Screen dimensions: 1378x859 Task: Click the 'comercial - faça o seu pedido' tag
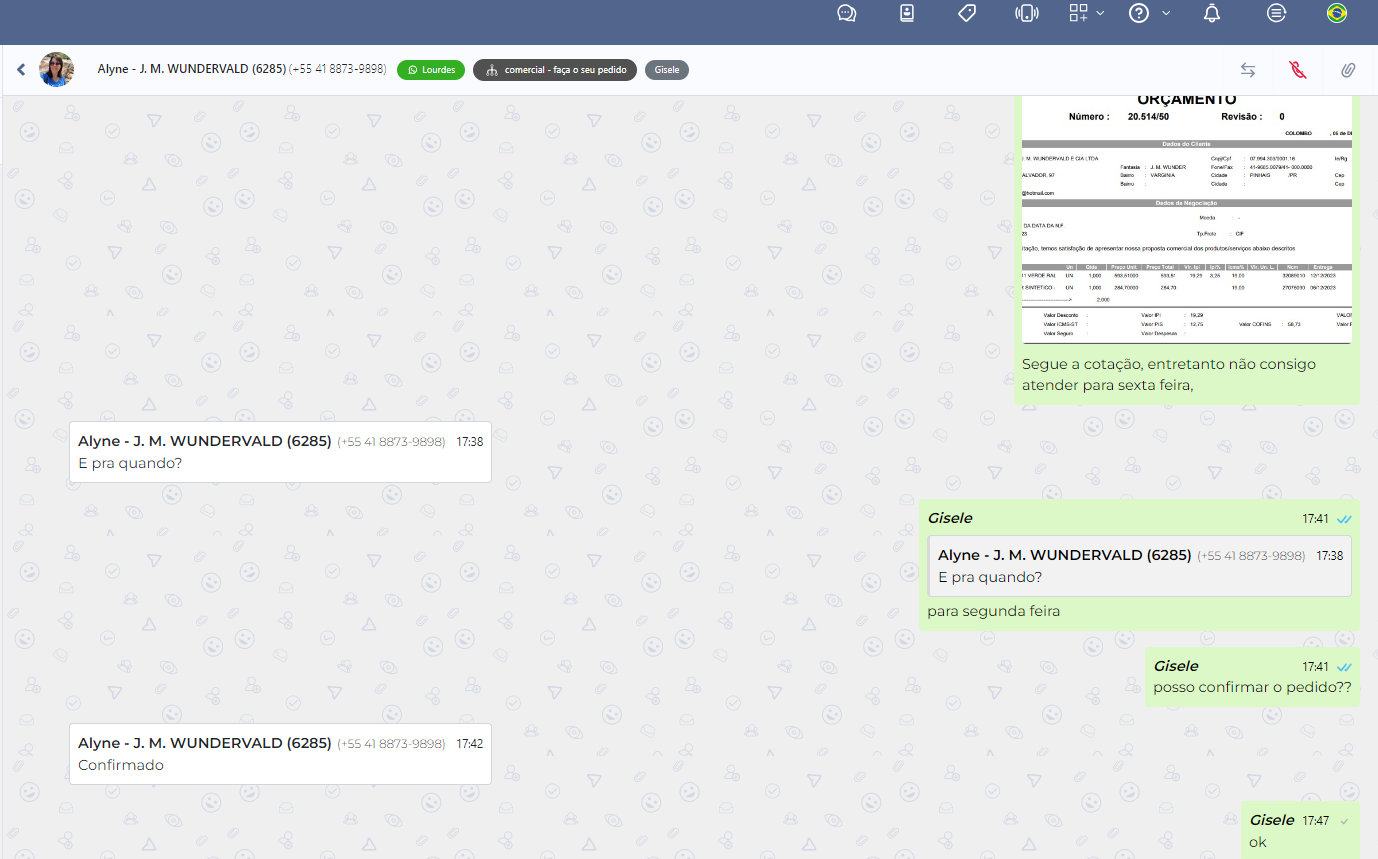coord(555,70)
